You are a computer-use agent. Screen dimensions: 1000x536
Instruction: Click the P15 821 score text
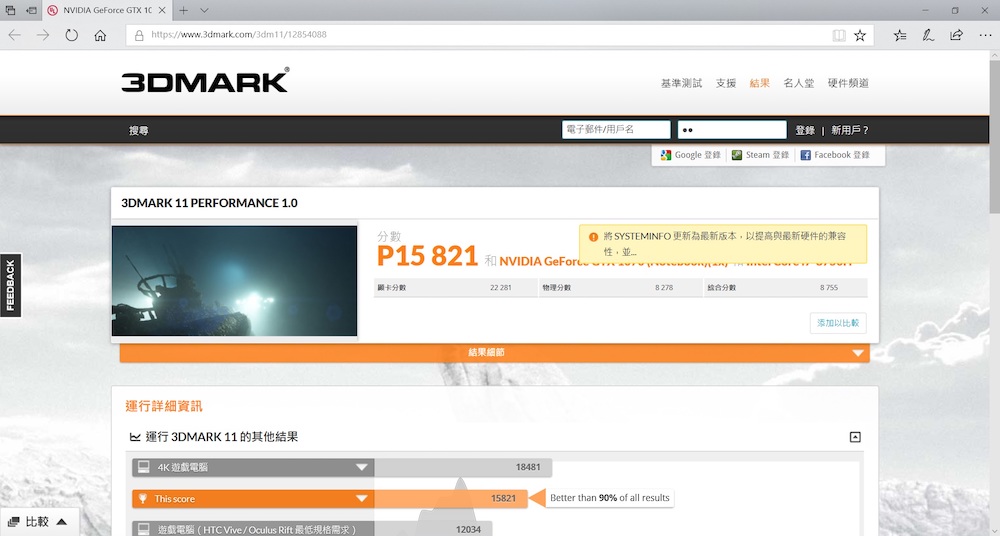[x=427, y=257]
